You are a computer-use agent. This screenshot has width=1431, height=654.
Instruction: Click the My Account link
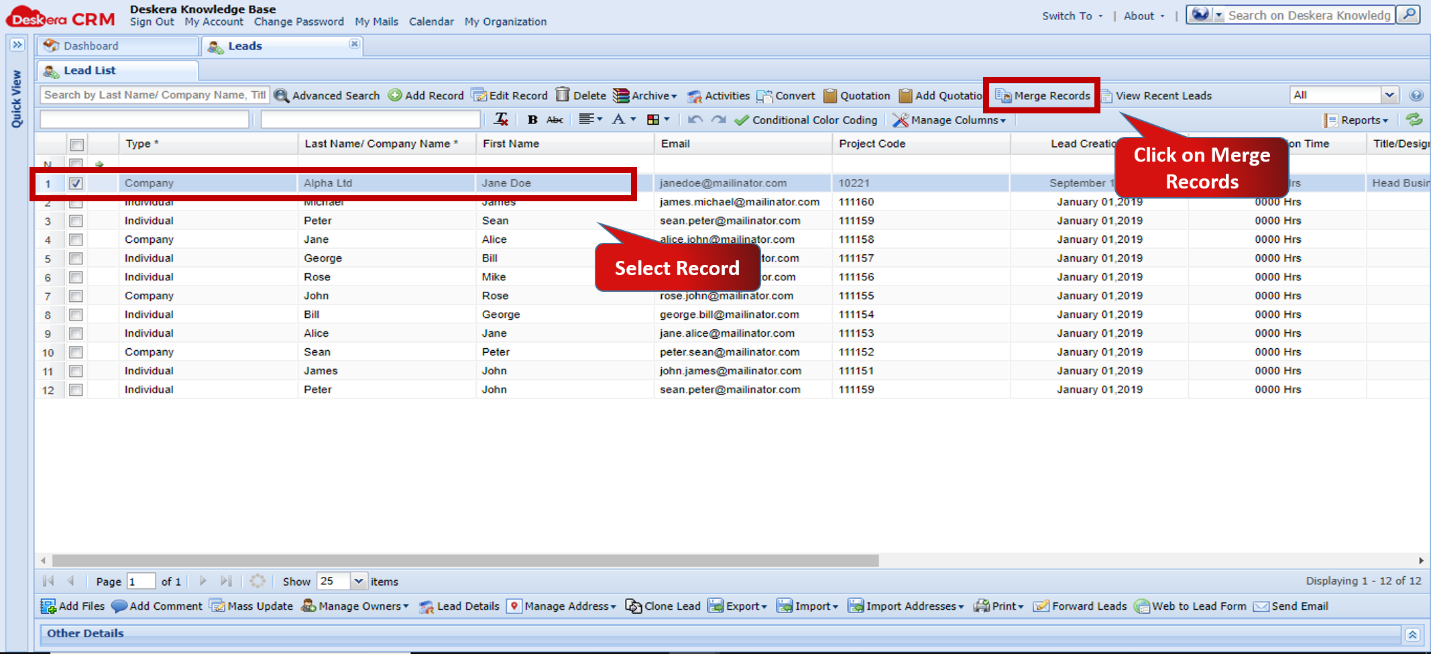(214, 22)
